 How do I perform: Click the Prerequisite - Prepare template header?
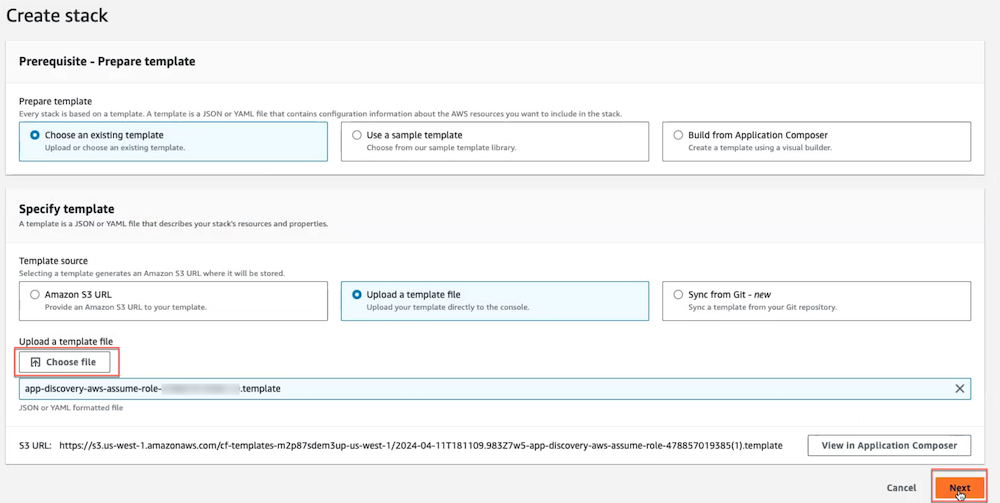(107, 61)
